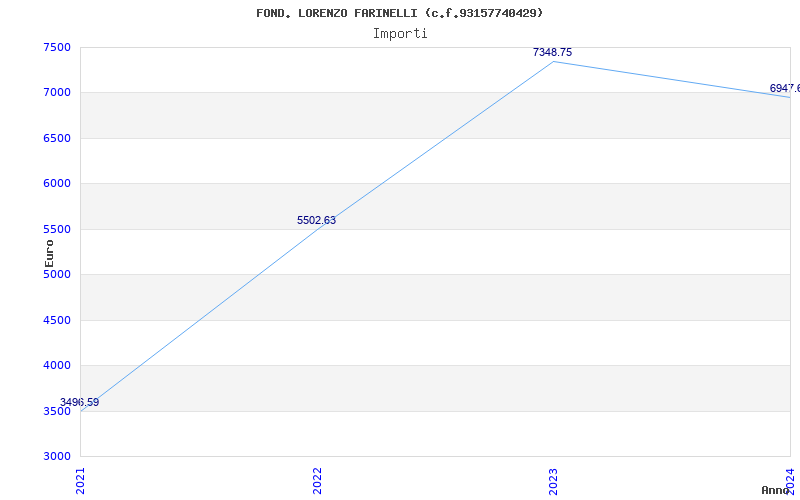
Task: Click the Anno axis title
Action: tap(775, 490)
